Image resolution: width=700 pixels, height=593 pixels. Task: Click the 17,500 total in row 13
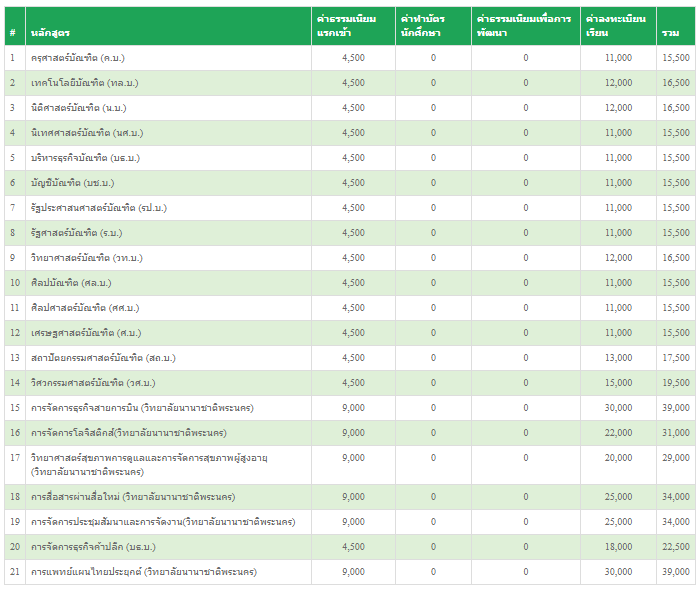click(x=676, y=358)
